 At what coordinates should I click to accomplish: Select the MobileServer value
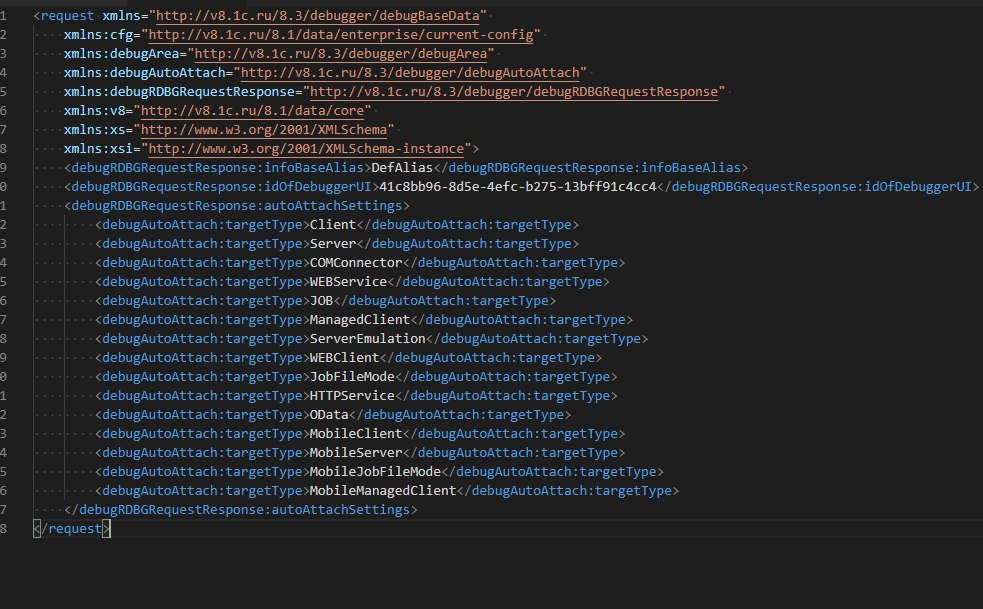pos(356,452)
